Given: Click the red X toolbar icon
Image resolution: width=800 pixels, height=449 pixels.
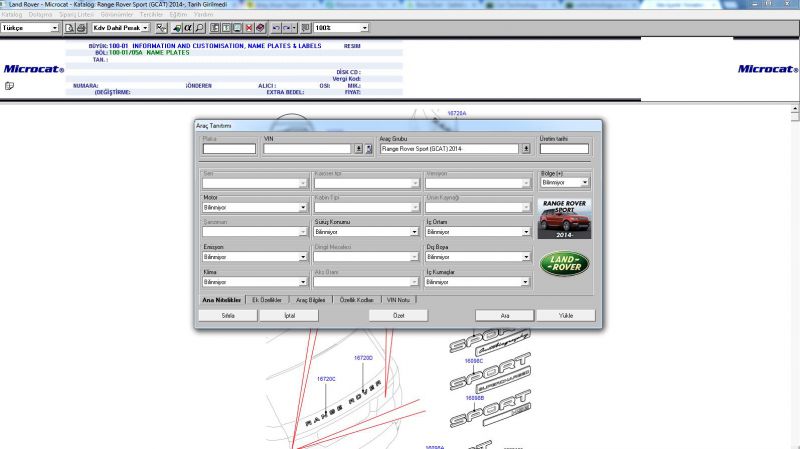Looking at the screenshot, I should pos(248,28).
